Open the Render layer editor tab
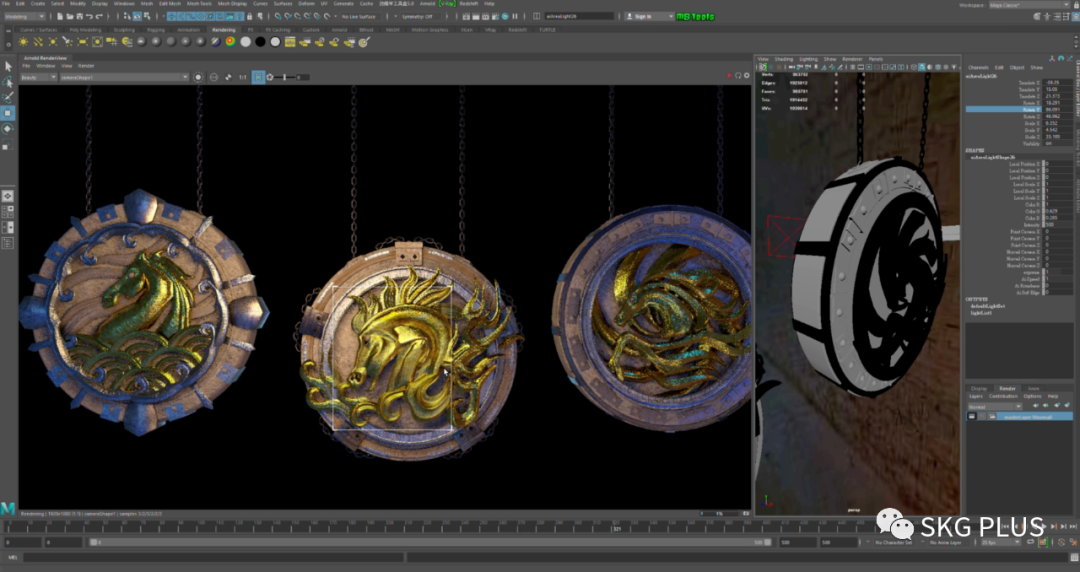The height and width of the screenshot is (572, 1080). pos(1007,388)
